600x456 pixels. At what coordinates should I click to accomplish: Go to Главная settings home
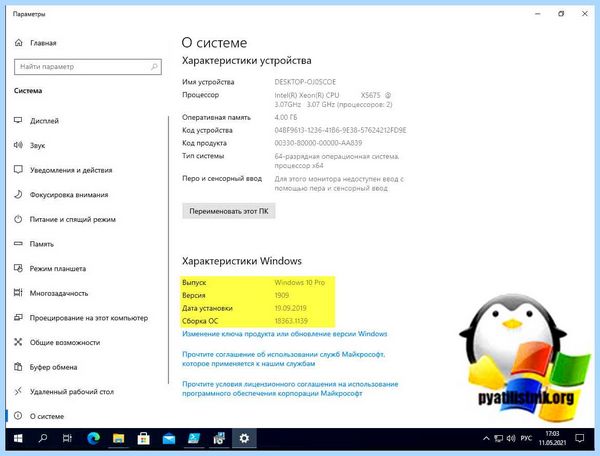(x=43, y=43)
